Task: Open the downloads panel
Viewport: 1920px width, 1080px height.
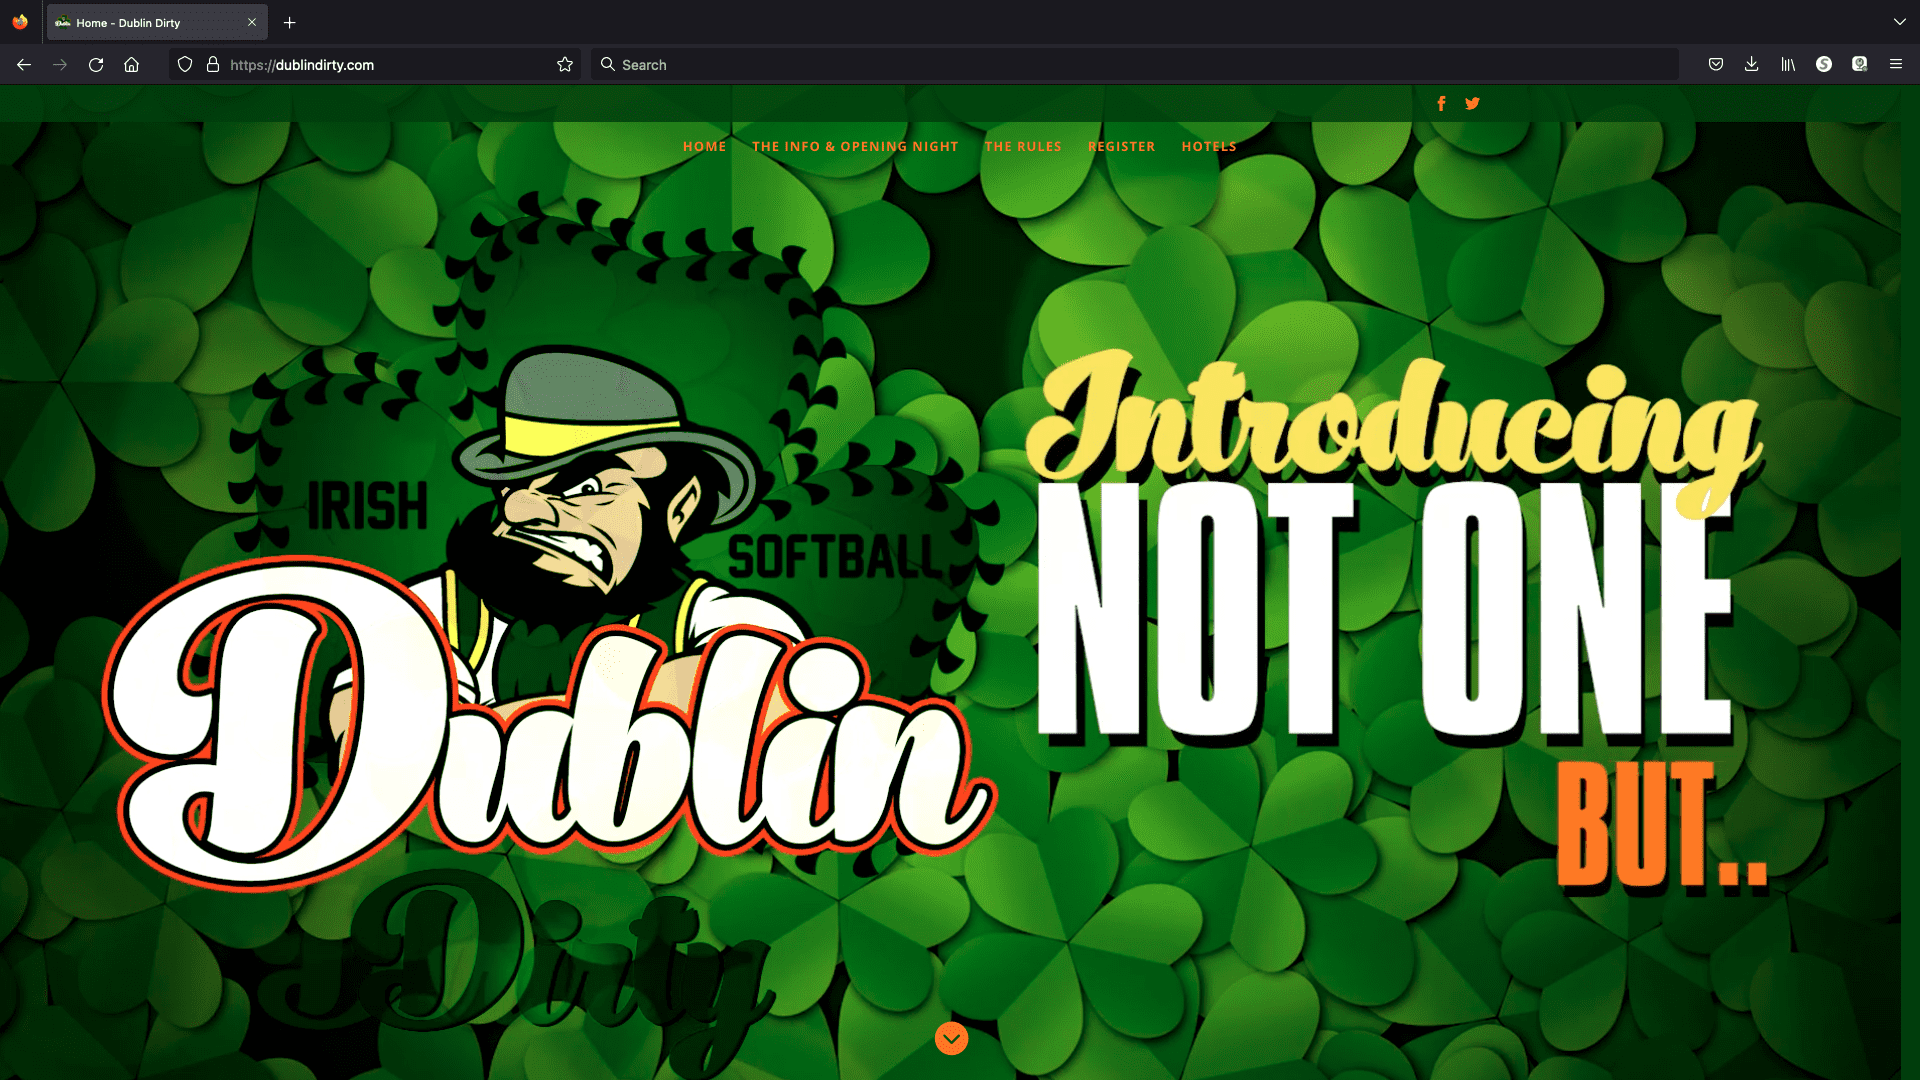Action: pos(1752,65)
